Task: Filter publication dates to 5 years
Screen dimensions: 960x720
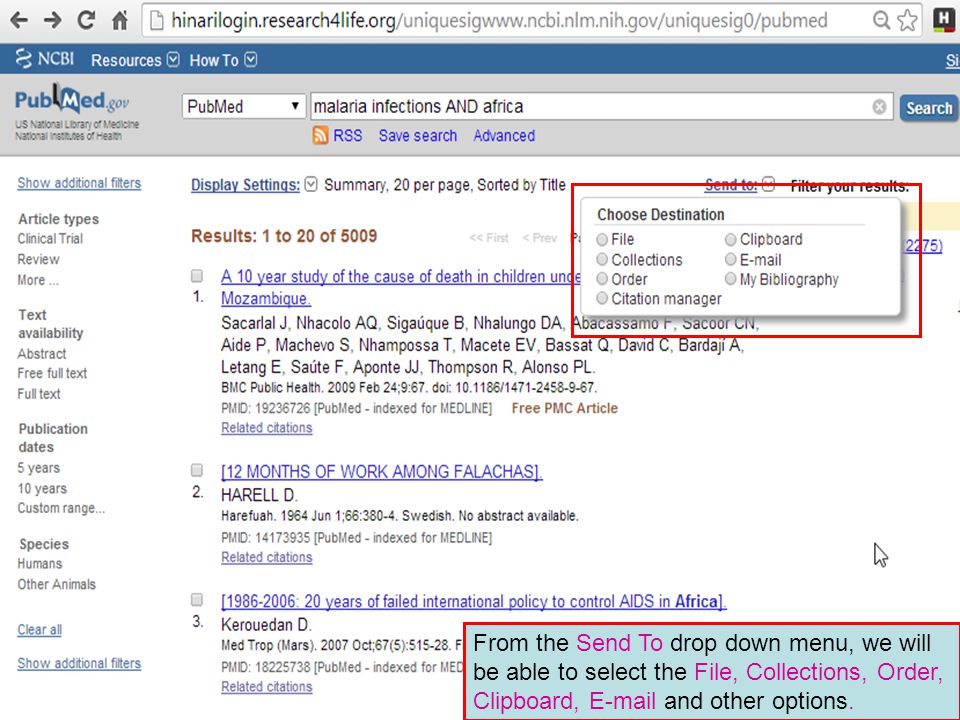Action: [x=39, y=468]
